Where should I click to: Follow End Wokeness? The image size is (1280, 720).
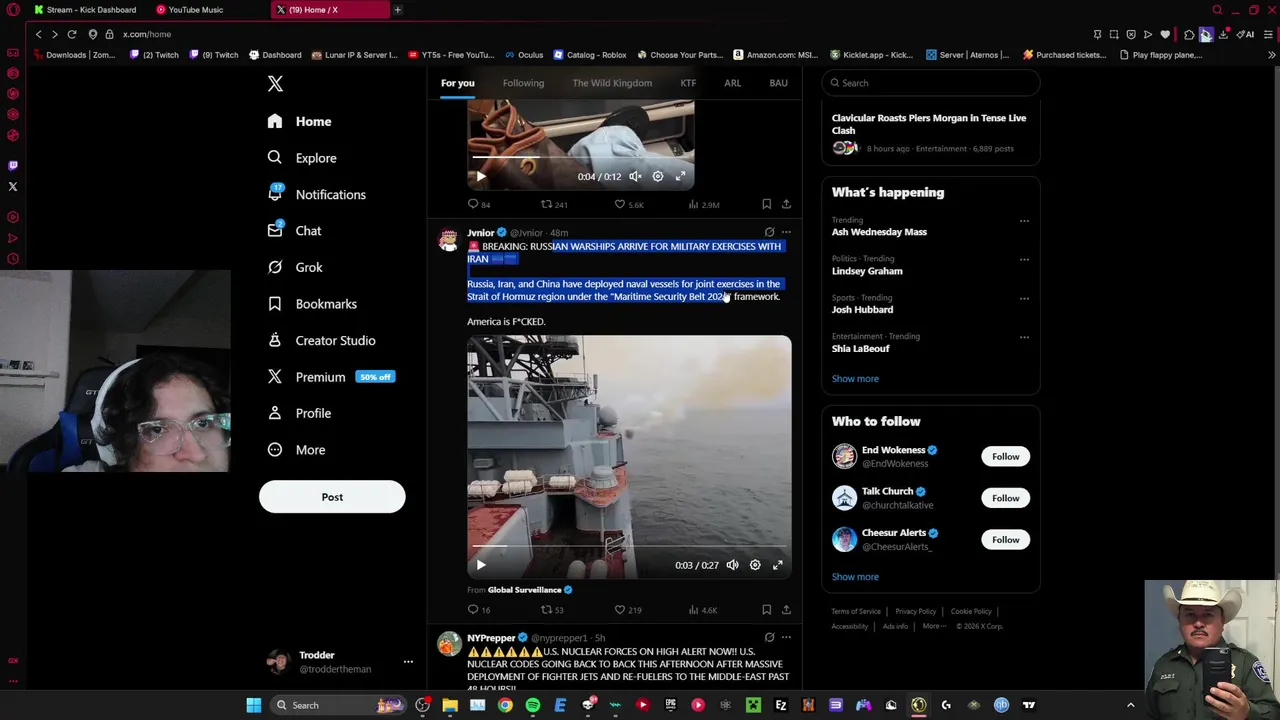click(x=1005, y=456)
